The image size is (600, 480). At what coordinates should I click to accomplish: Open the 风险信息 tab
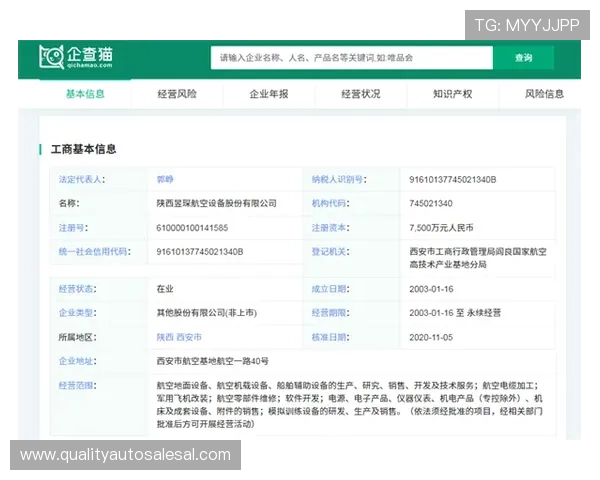pos(544,94)
